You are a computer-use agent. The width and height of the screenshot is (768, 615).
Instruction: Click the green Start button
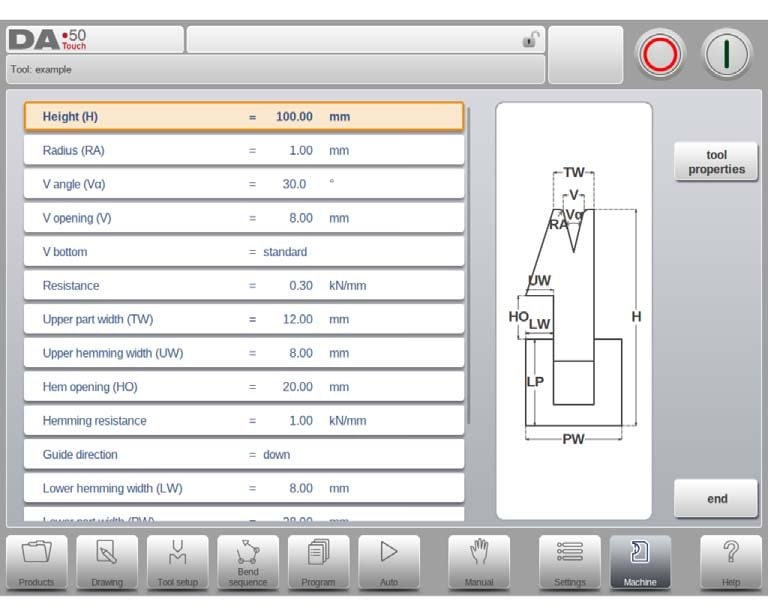tap(727, 54)
